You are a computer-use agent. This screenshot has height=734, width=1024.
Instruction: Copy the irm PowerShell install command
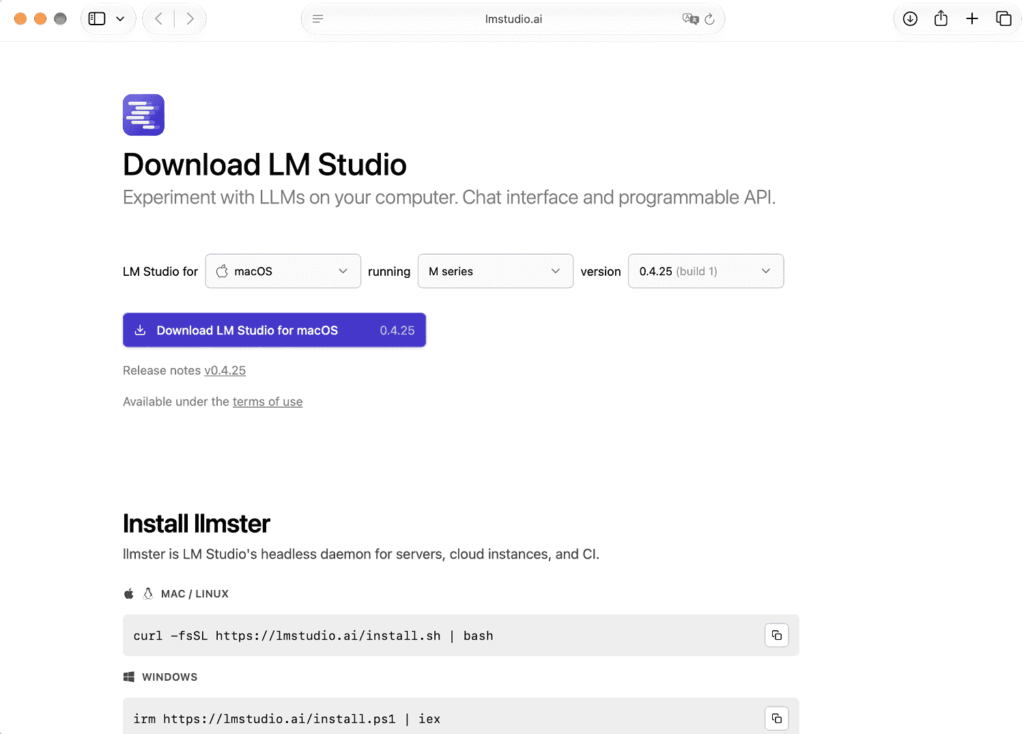pyautogui.click(x=776, y=718)
